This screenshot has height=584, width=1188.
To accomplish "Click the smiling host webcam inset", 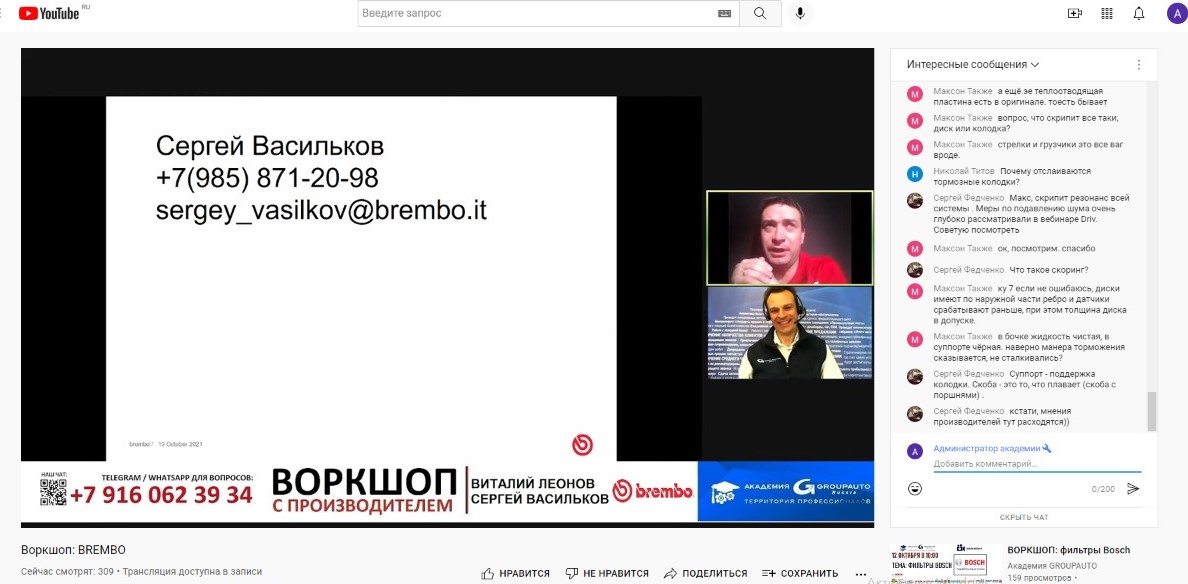I will [x=789, y=333].
